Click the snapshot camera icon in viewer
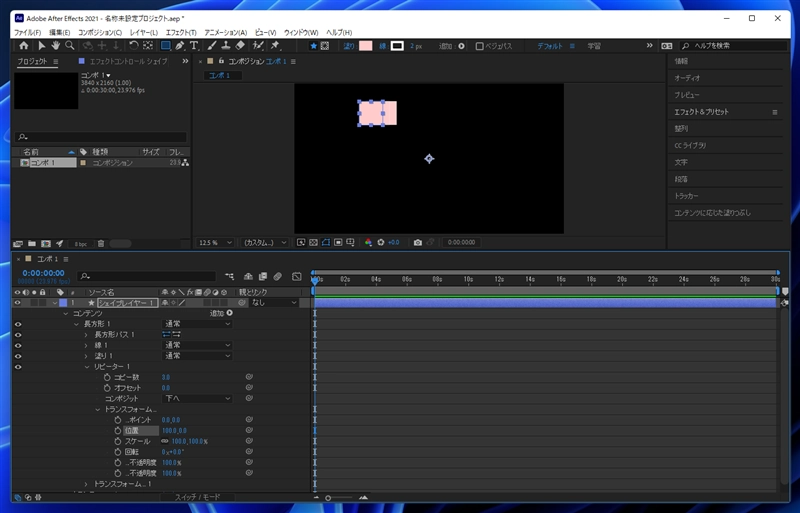 [x=418, y=242]
